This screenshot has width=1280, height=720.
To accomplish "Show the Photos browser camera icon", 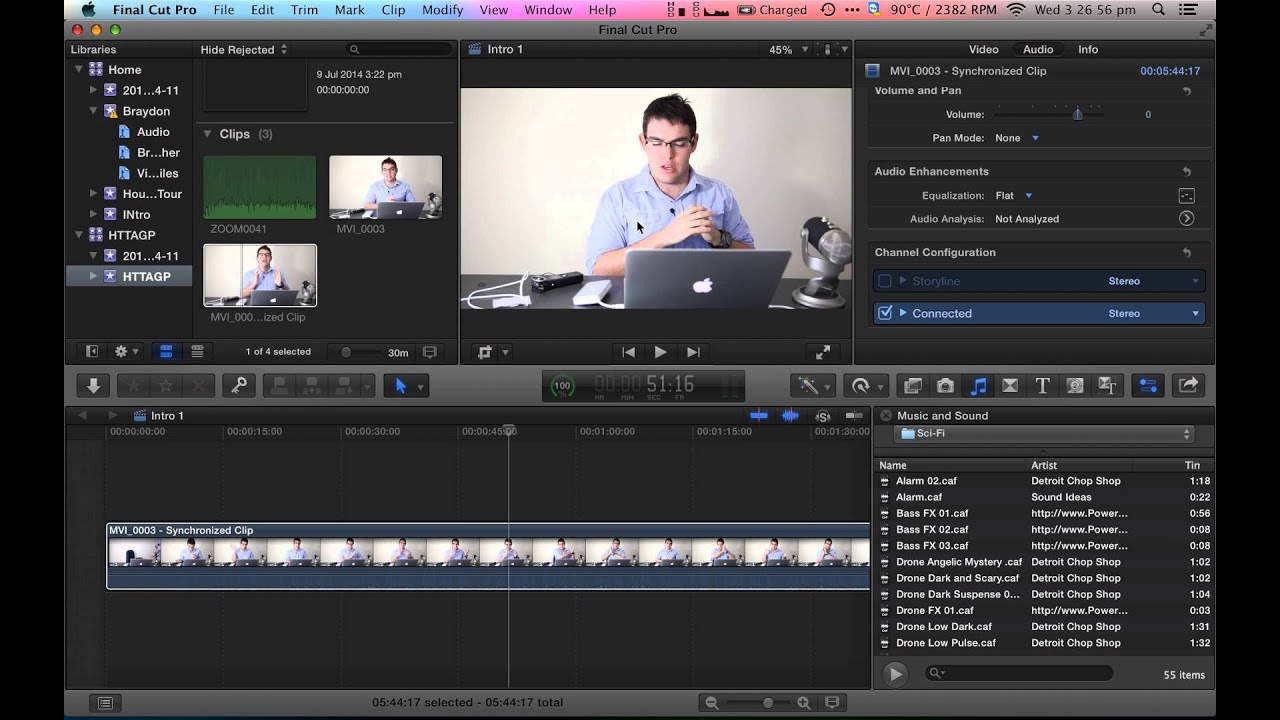I will (x=945, y=385).
